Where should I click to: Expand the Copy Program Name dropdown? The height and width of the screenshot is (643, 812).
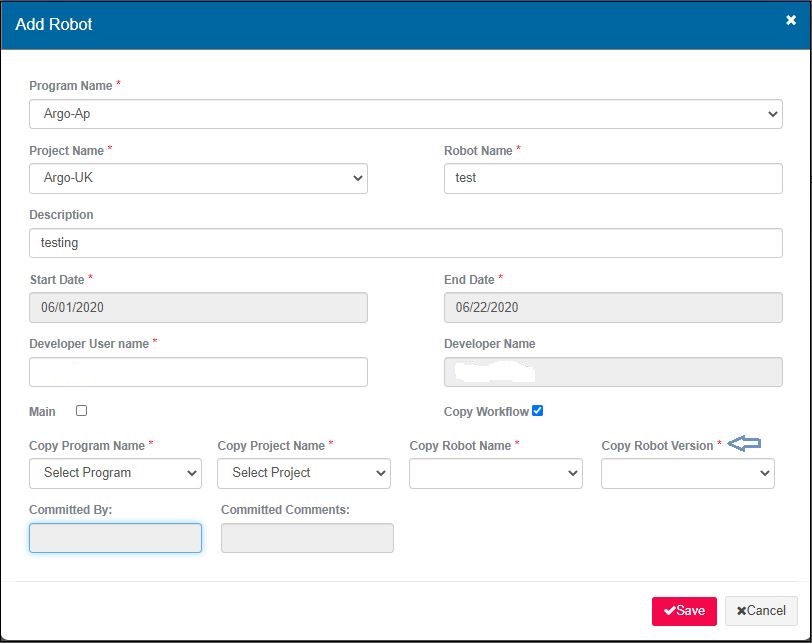(x=115, y=473)
